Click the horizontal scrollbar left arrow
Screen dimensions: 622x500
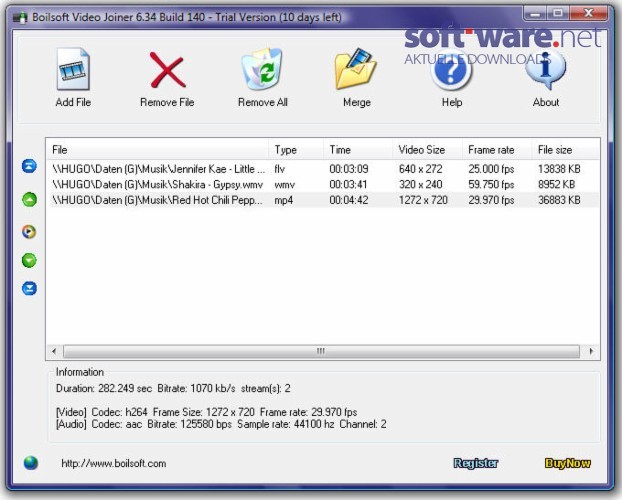(54, 351)
